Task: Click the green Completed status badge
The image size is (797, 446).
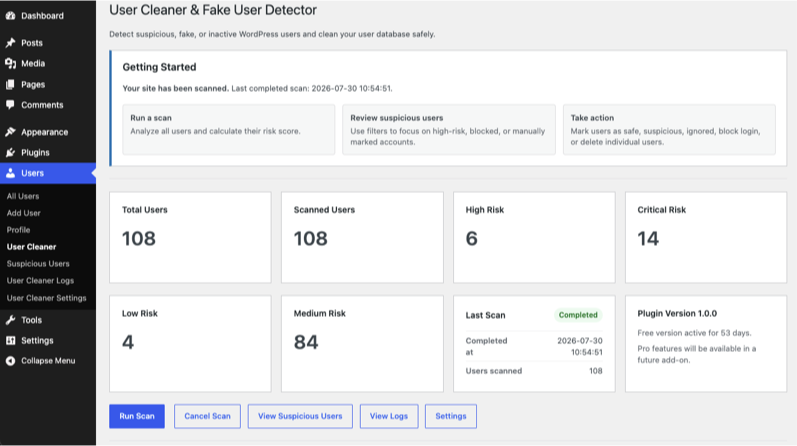Action: (578, 315)
